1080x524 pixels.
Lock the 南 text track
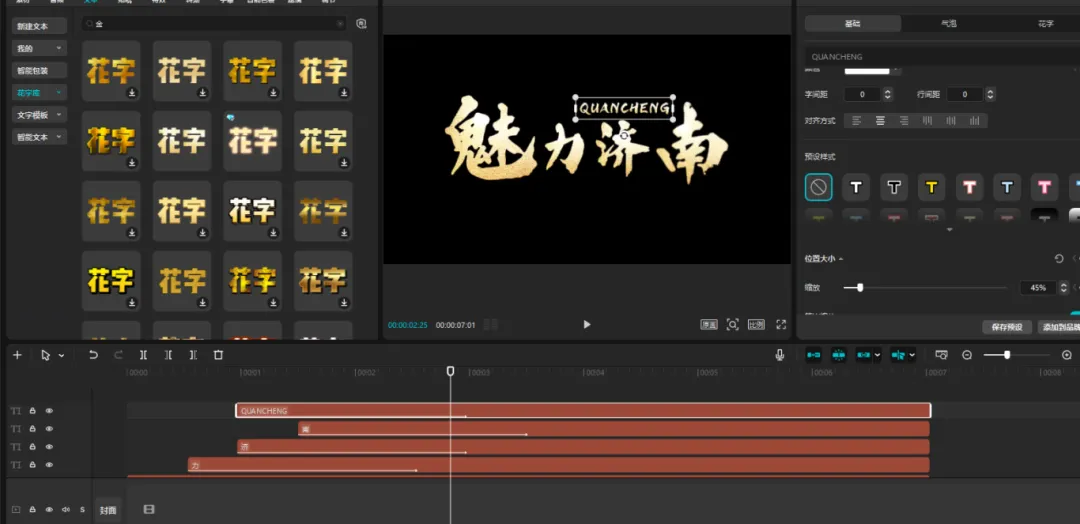click(x=32, y=428)
